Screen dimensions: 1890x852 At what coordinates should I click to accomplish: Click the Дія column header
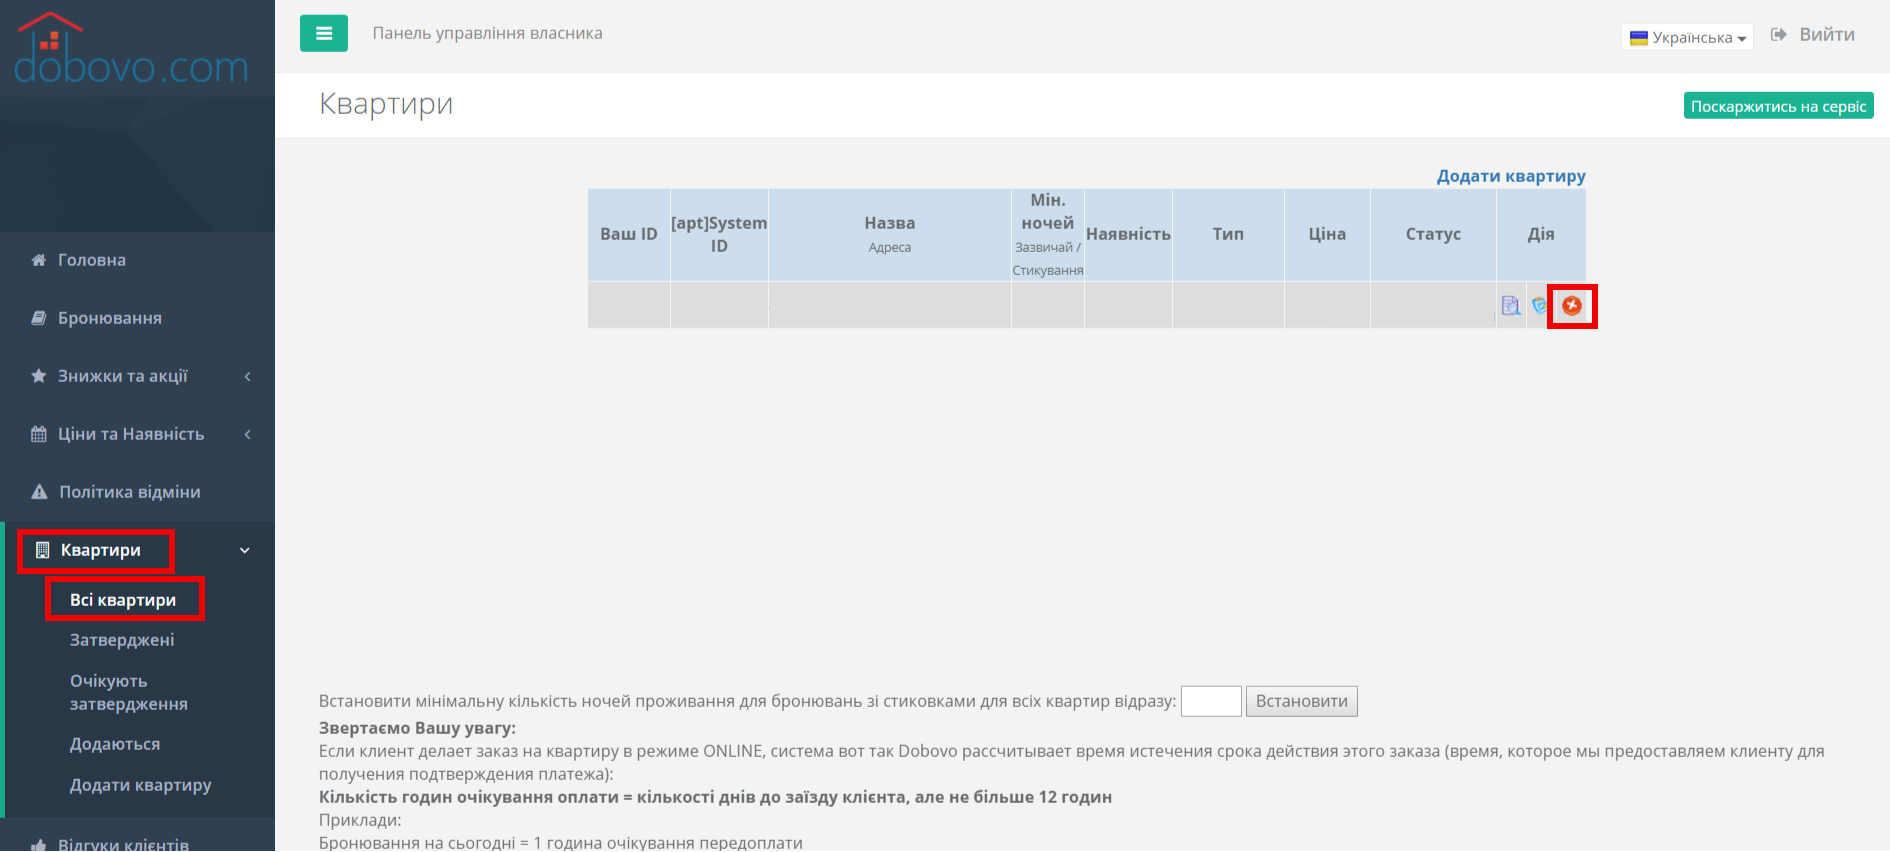pyautogui.click(x=1541, y=234)
